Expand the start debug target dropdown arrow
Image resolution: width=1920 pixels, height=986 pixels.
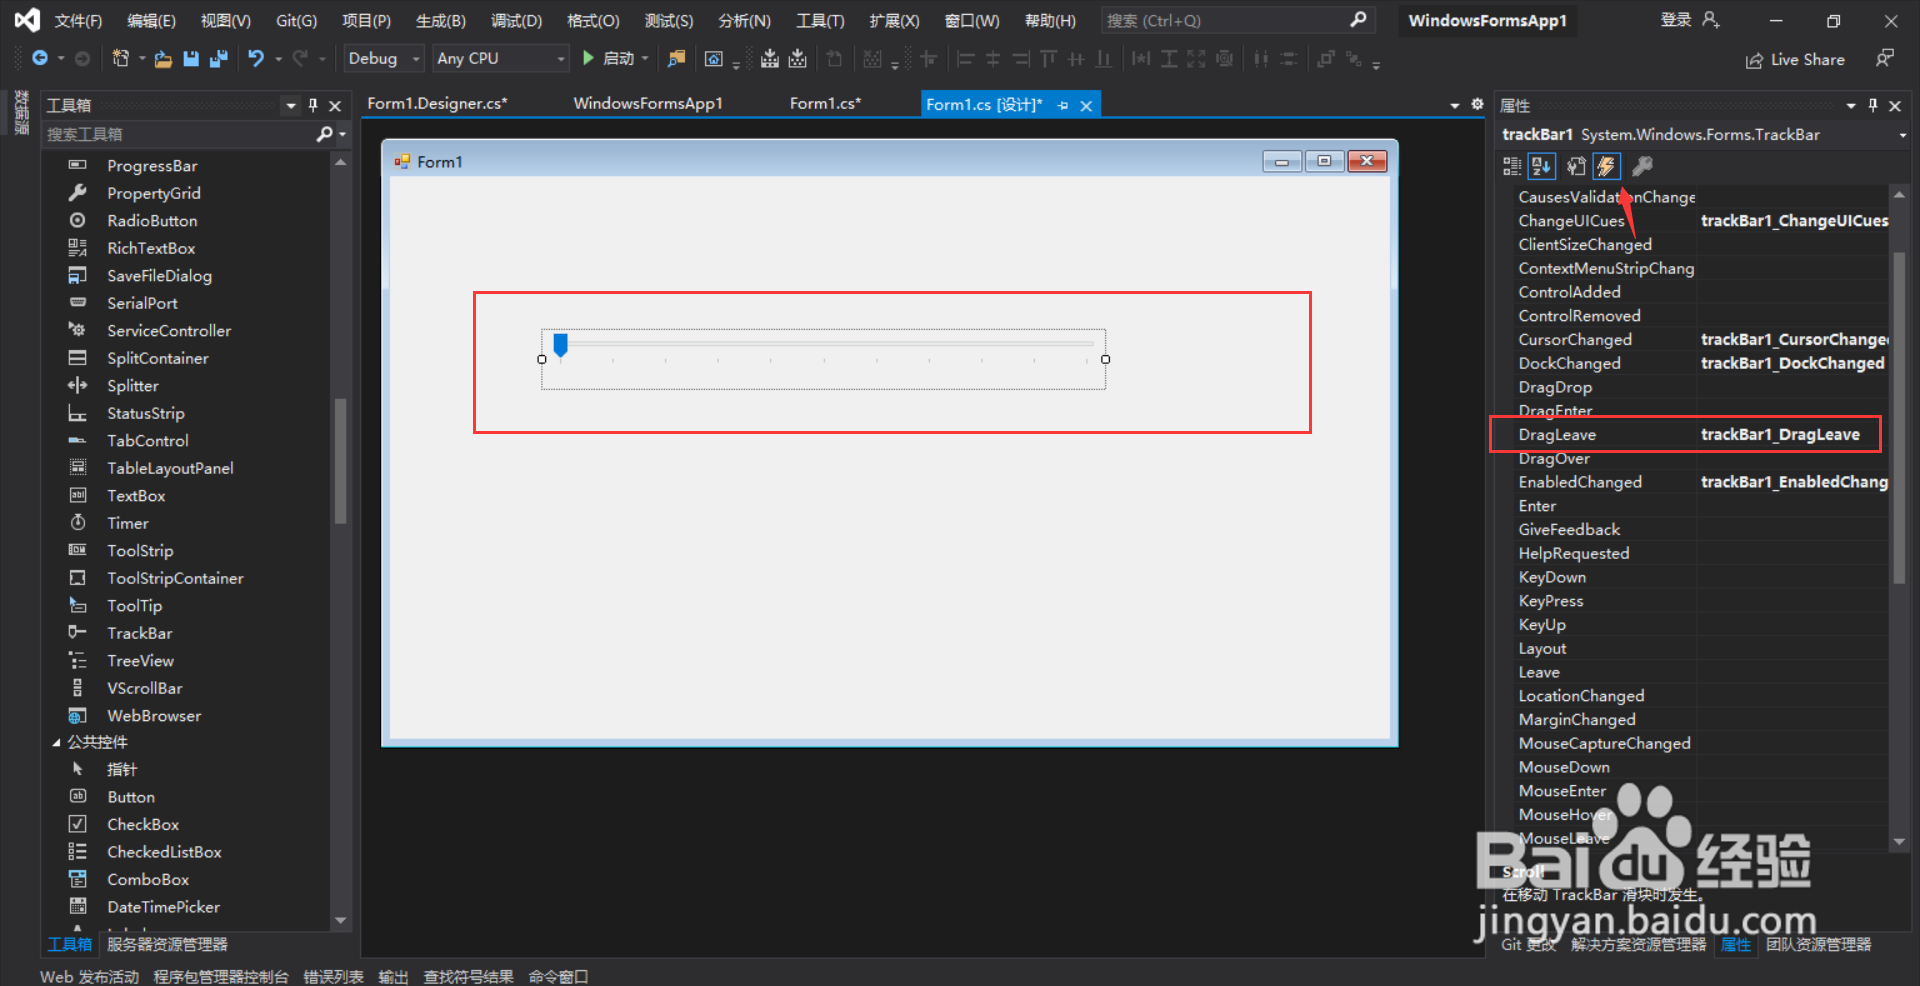tap(645, 59)
